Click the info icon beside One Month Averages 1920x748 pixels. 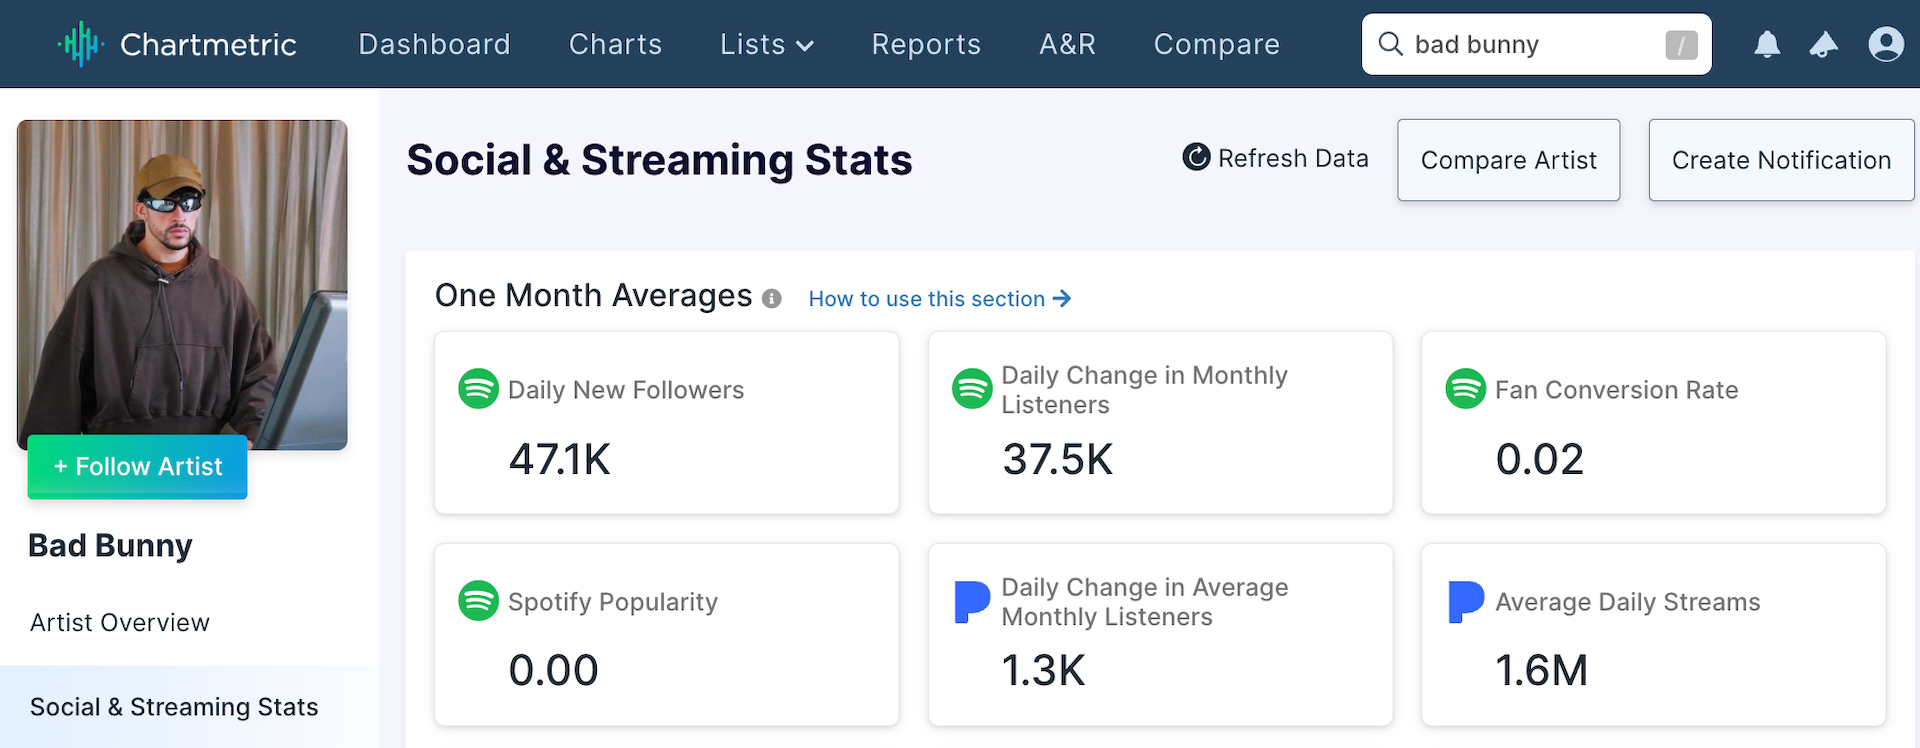point(771,299)
